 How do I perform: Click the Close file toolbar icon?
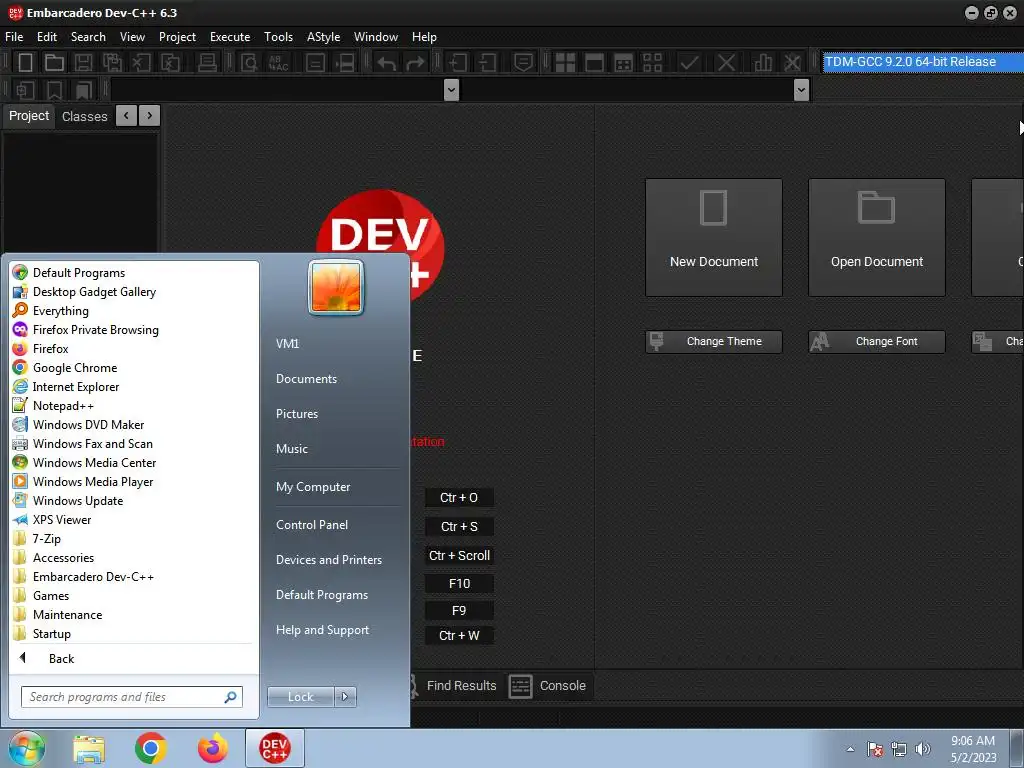(141, 63)
